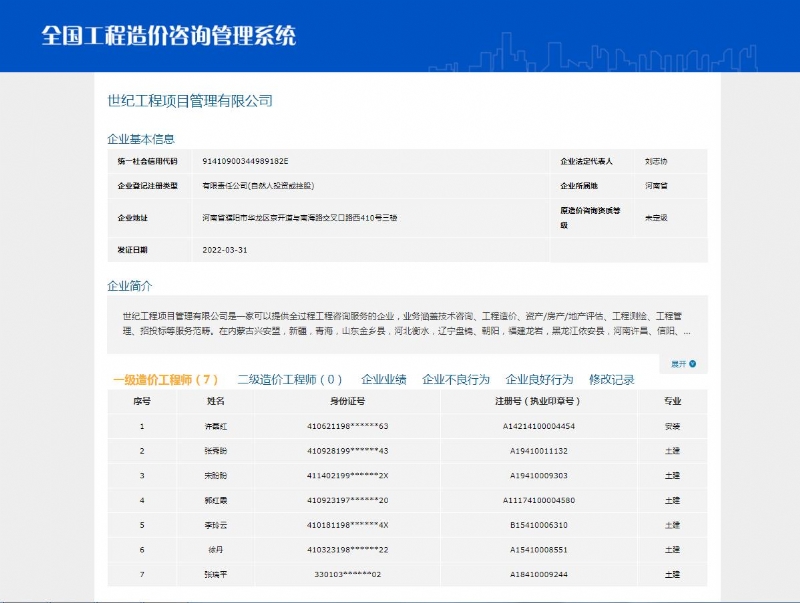Click the issue date 2022-03-31
Image resolution: width=800 pixels, height=603 pixels.
[x=225, y=250]
